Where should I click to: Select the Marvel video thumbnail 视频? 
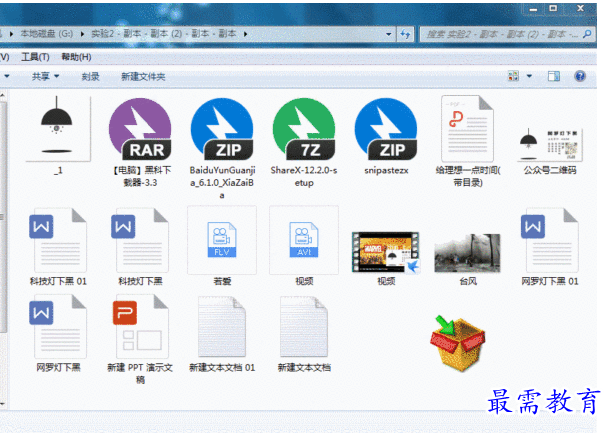click(386, 252)
